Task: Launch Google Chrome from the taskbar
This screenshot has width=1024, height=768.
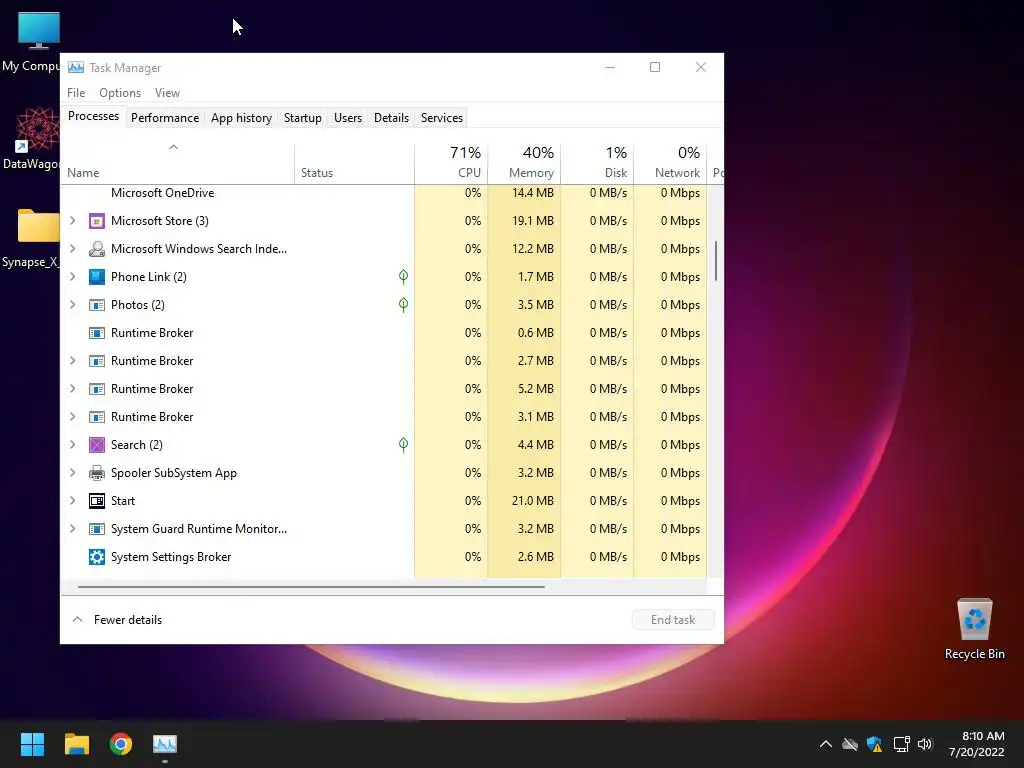Action: pos(121,744)
